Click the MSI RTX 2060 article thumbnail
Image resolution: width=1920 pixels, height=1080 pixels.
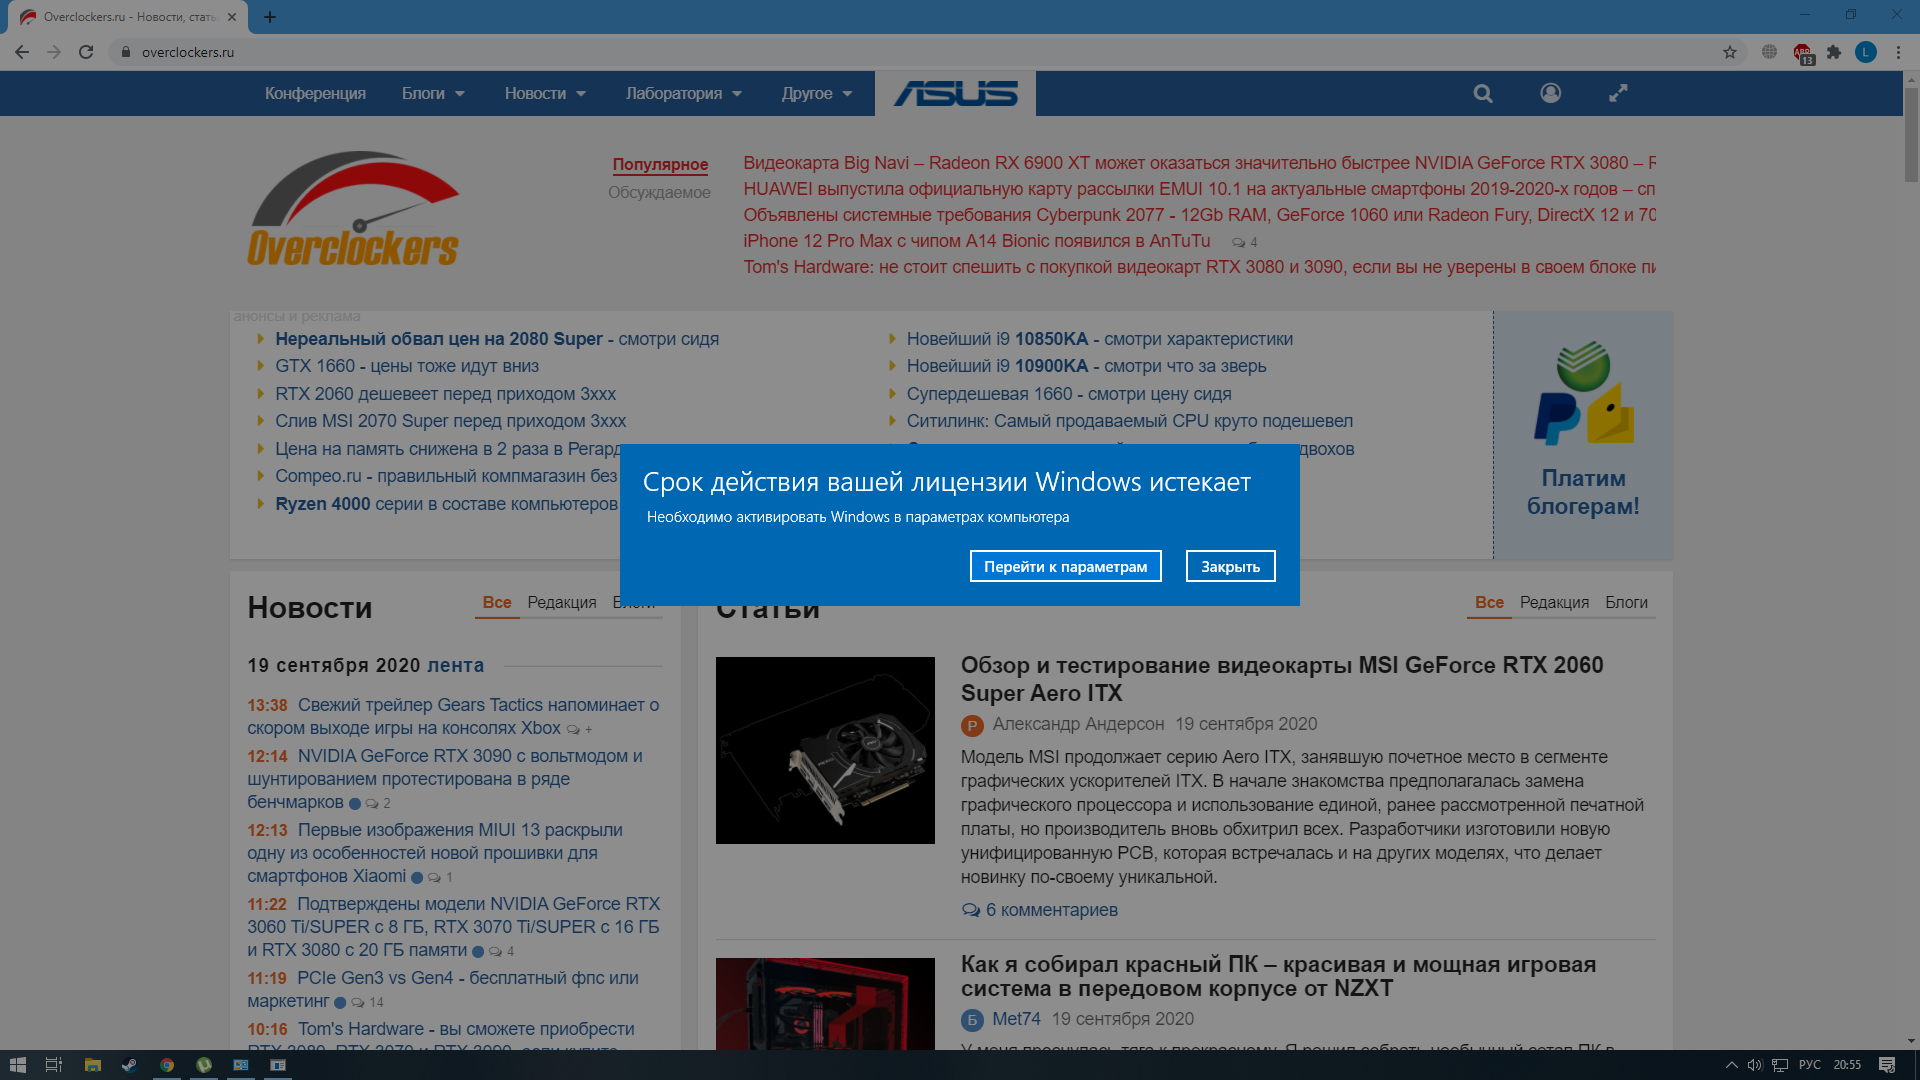click(x=825, y=750)
